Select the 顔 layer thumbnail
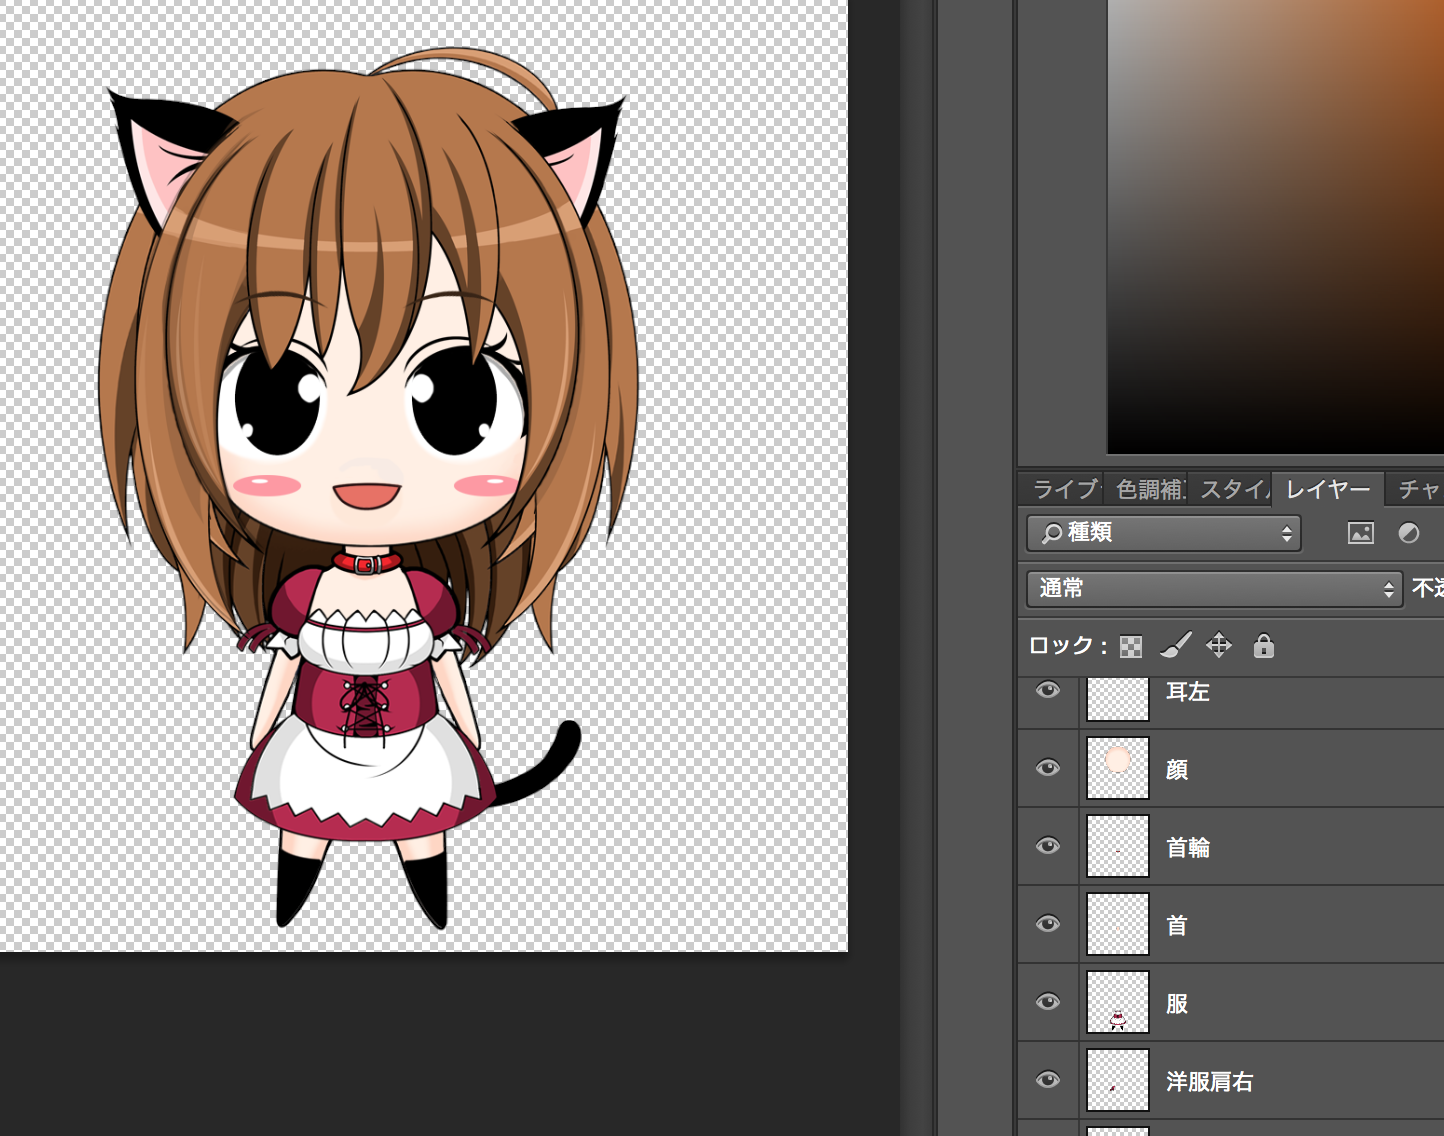The image size is (1444, 1136). click(1118, 768)
